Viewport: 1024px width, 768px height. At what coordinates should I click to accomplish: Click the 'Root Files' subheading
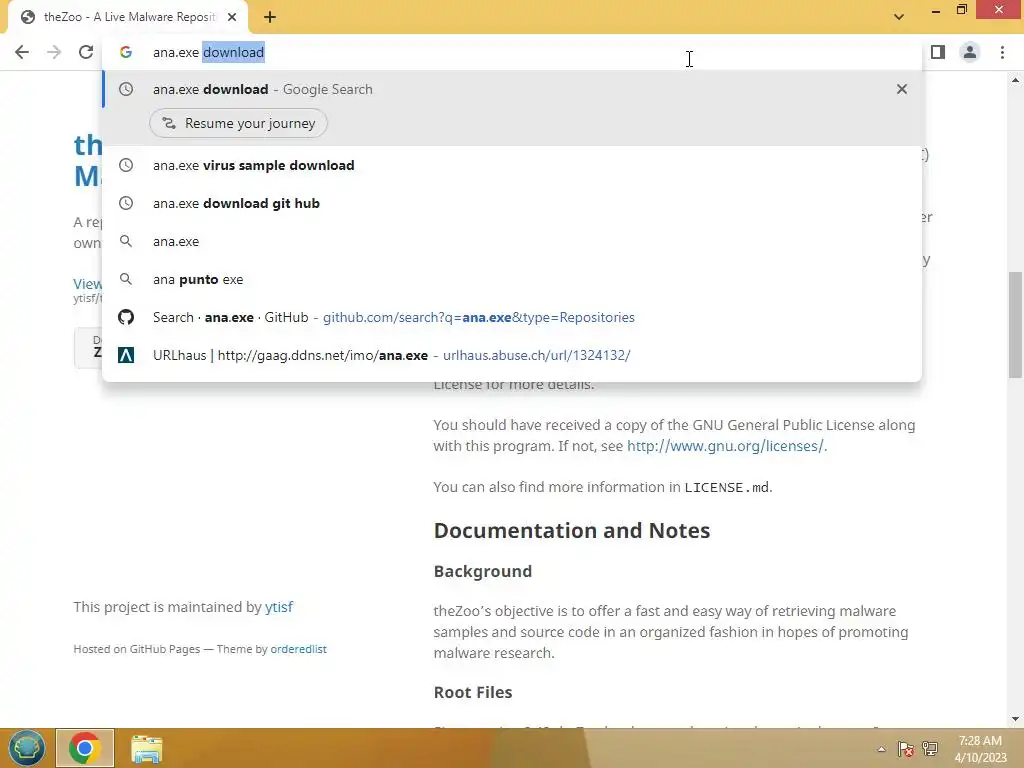coord(473,692)
